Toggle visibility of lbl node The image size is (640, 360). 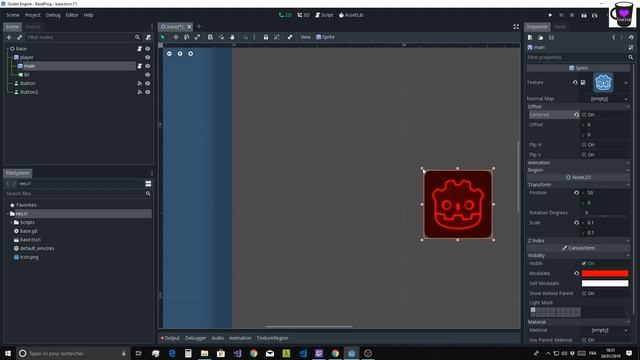(148, 75)
